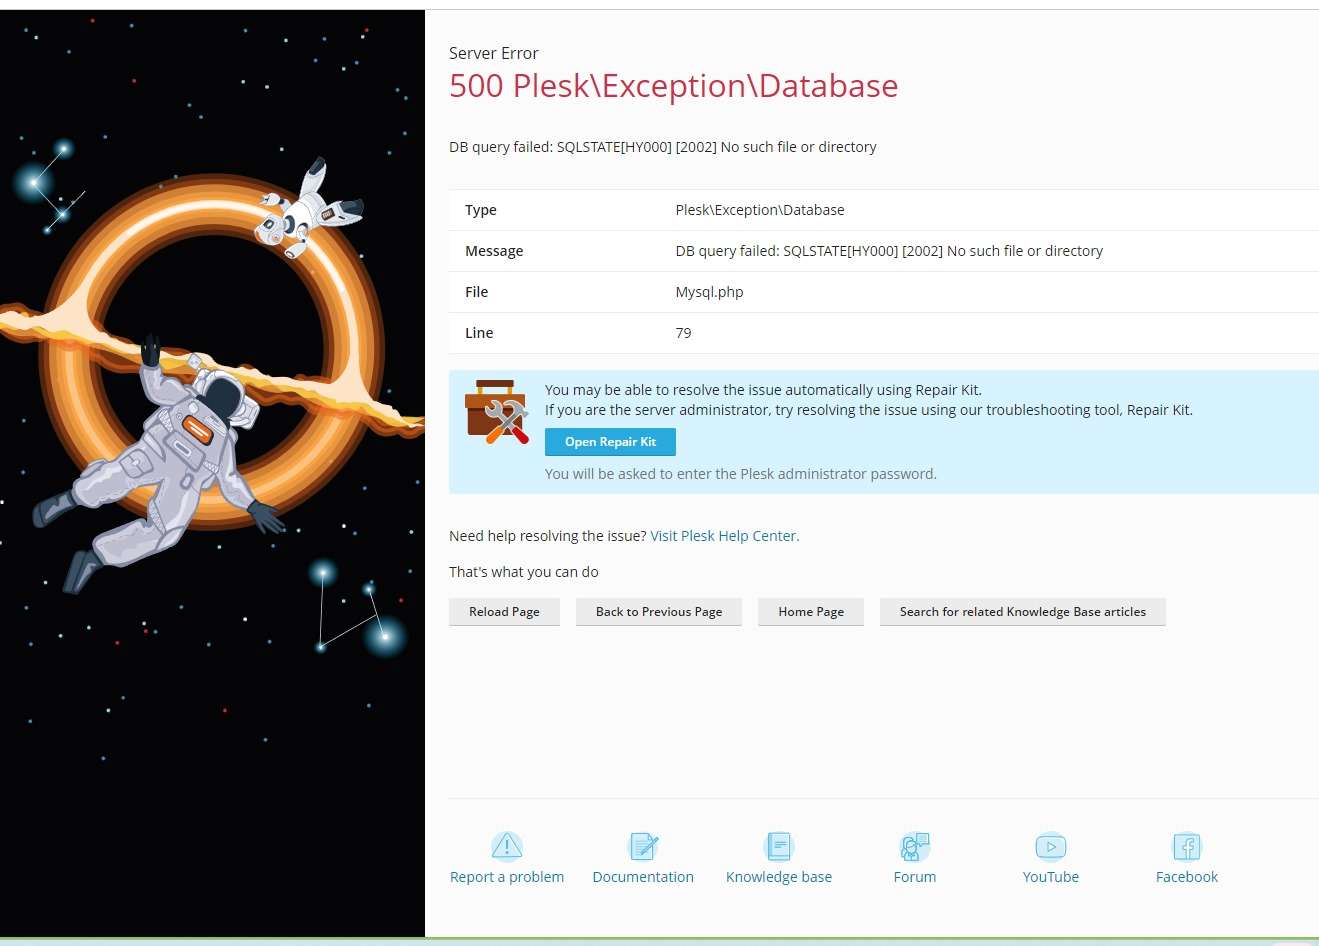This screenshot has height=946, width=1319.
Task: Click the Knowledge base book icon
Action: [x=779, y=846]
